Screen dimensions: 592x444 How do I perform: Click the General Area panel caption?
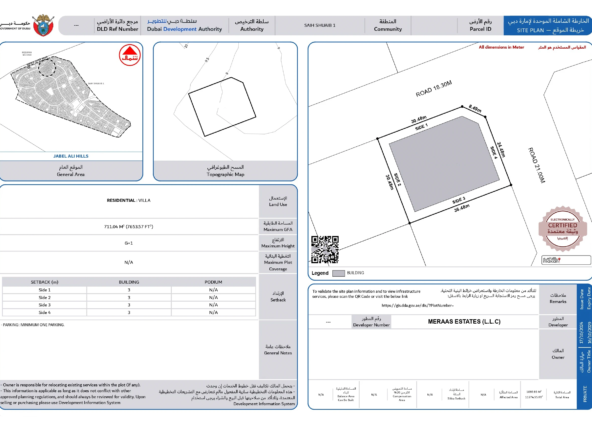coord(71,171)
